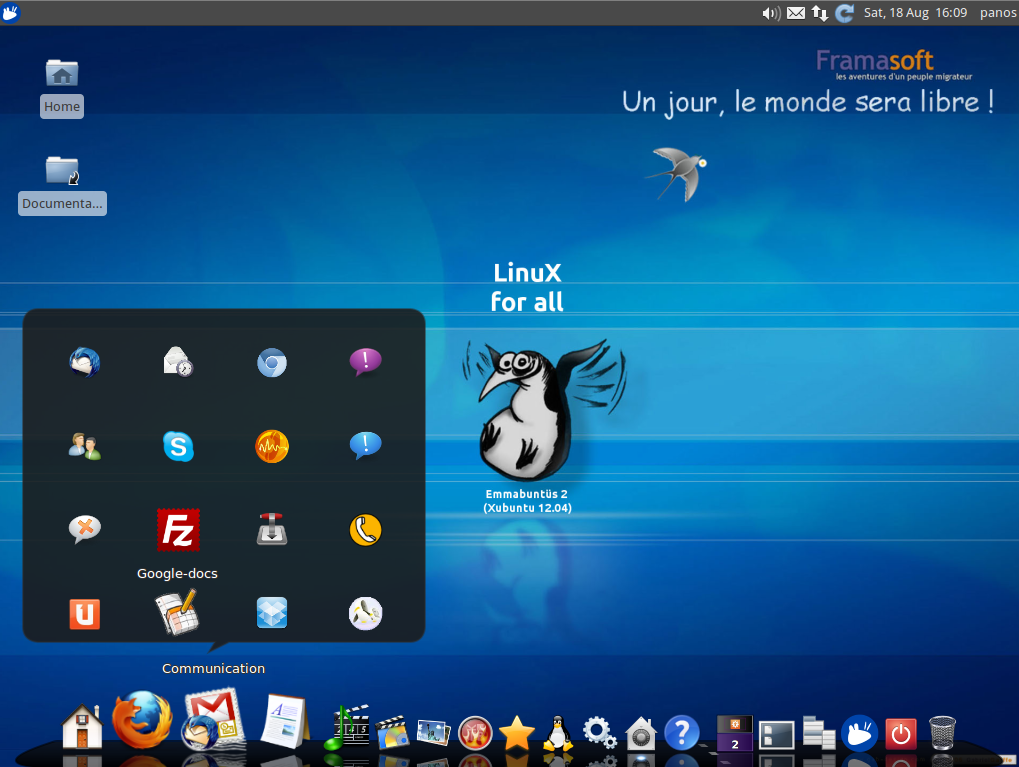The width and height of the screenshot is (1019, 767).
Task: Open Chromium browser from the Communication popup
Action: tap(272, 363)
